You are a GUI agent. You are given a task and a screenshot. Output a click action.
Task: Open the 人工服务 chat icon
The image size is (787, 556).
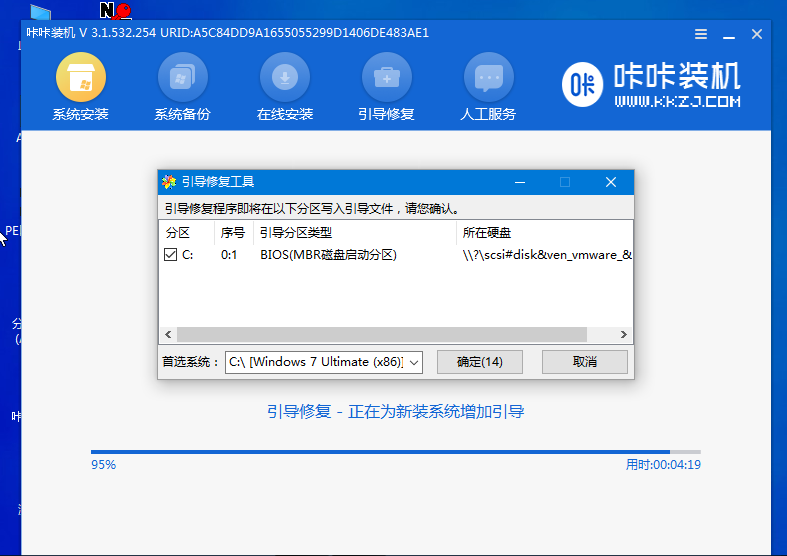click(x=488, y=77)
